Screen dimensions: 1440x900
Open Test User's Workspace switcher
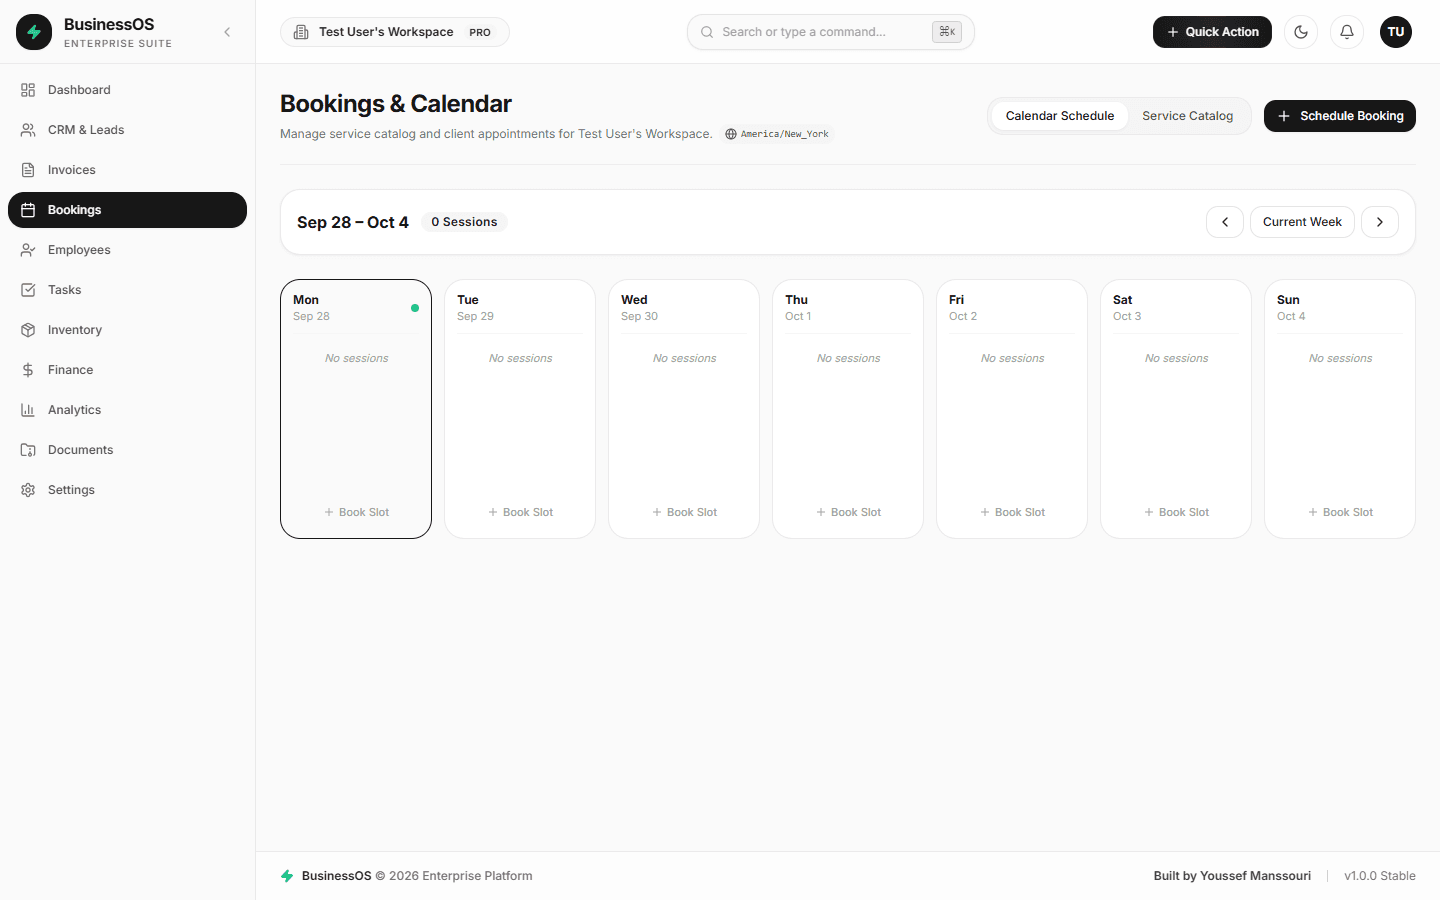(395, 32)
